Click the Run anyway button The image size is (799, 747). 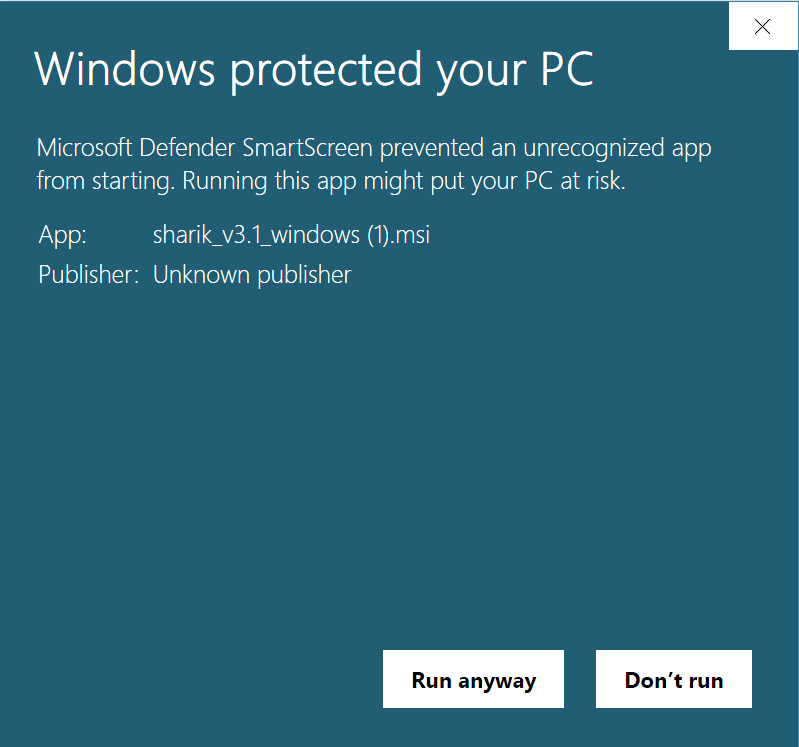pyautogui.click(x=473, y=679)
